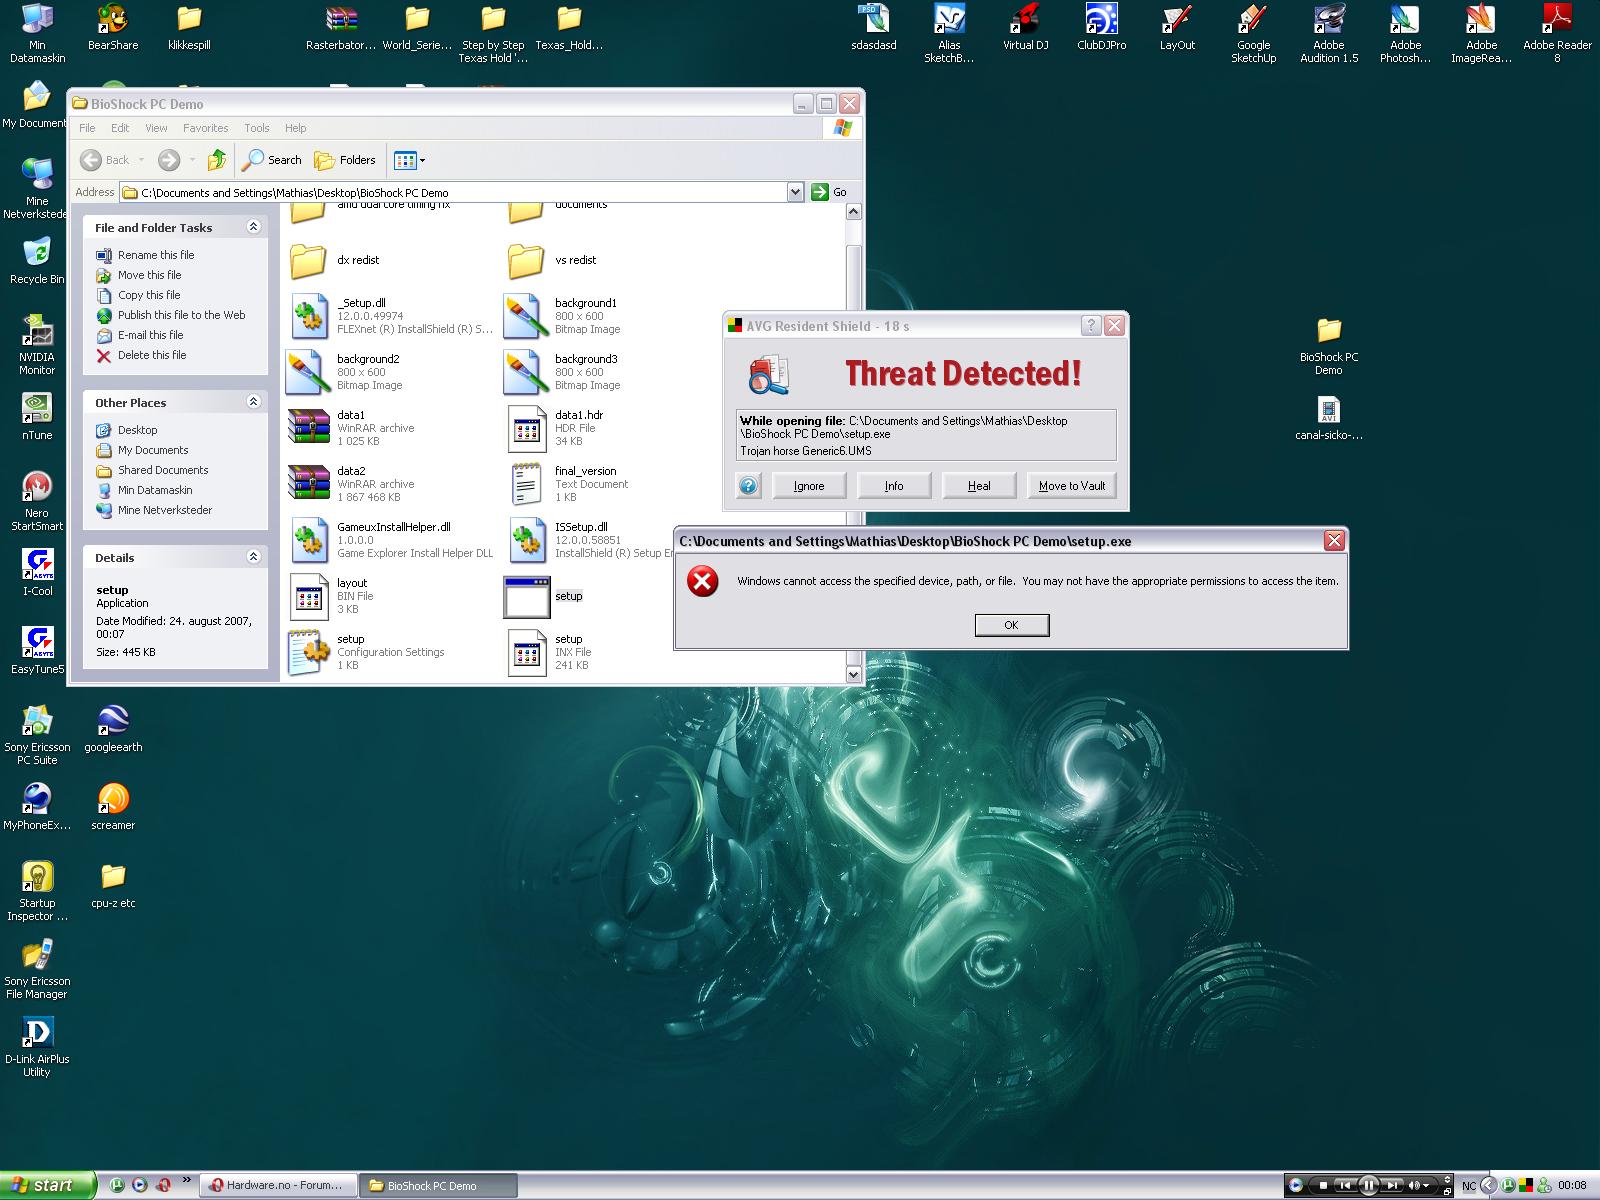Select the vs redist folder

coord(526,260)
